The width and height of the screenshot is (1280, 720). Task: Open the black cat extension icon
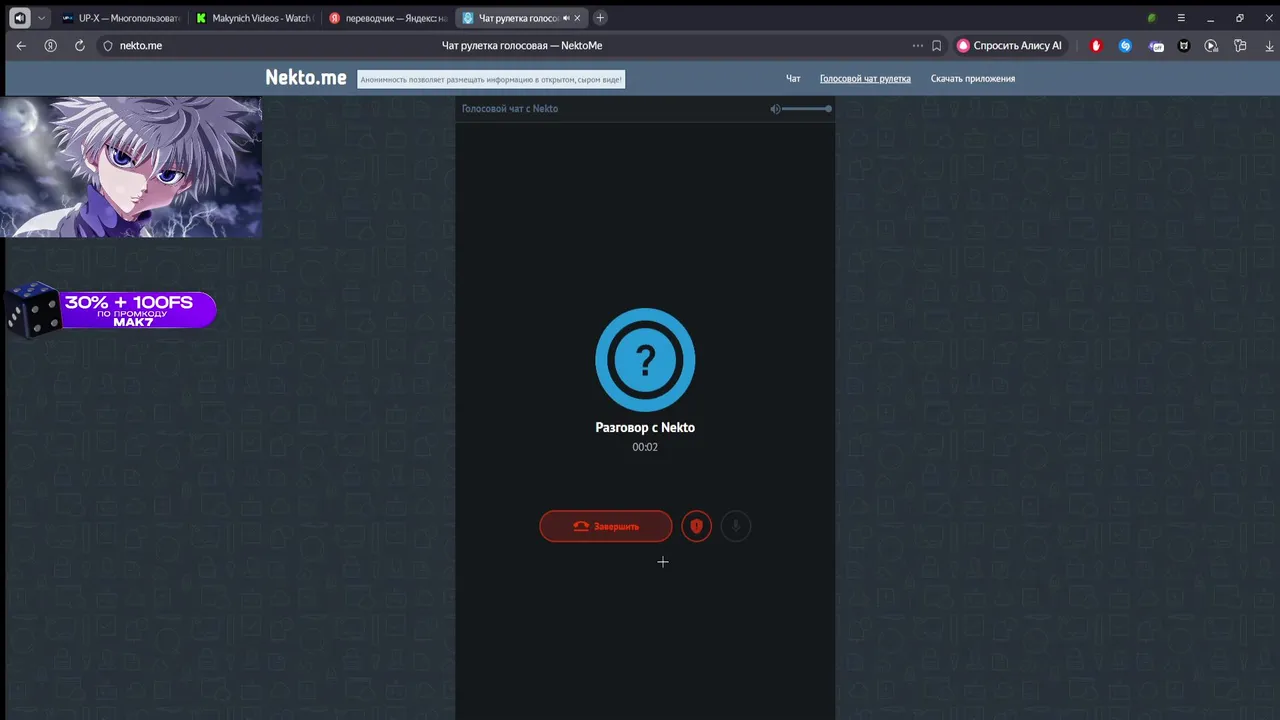(x=1184, y=45)
